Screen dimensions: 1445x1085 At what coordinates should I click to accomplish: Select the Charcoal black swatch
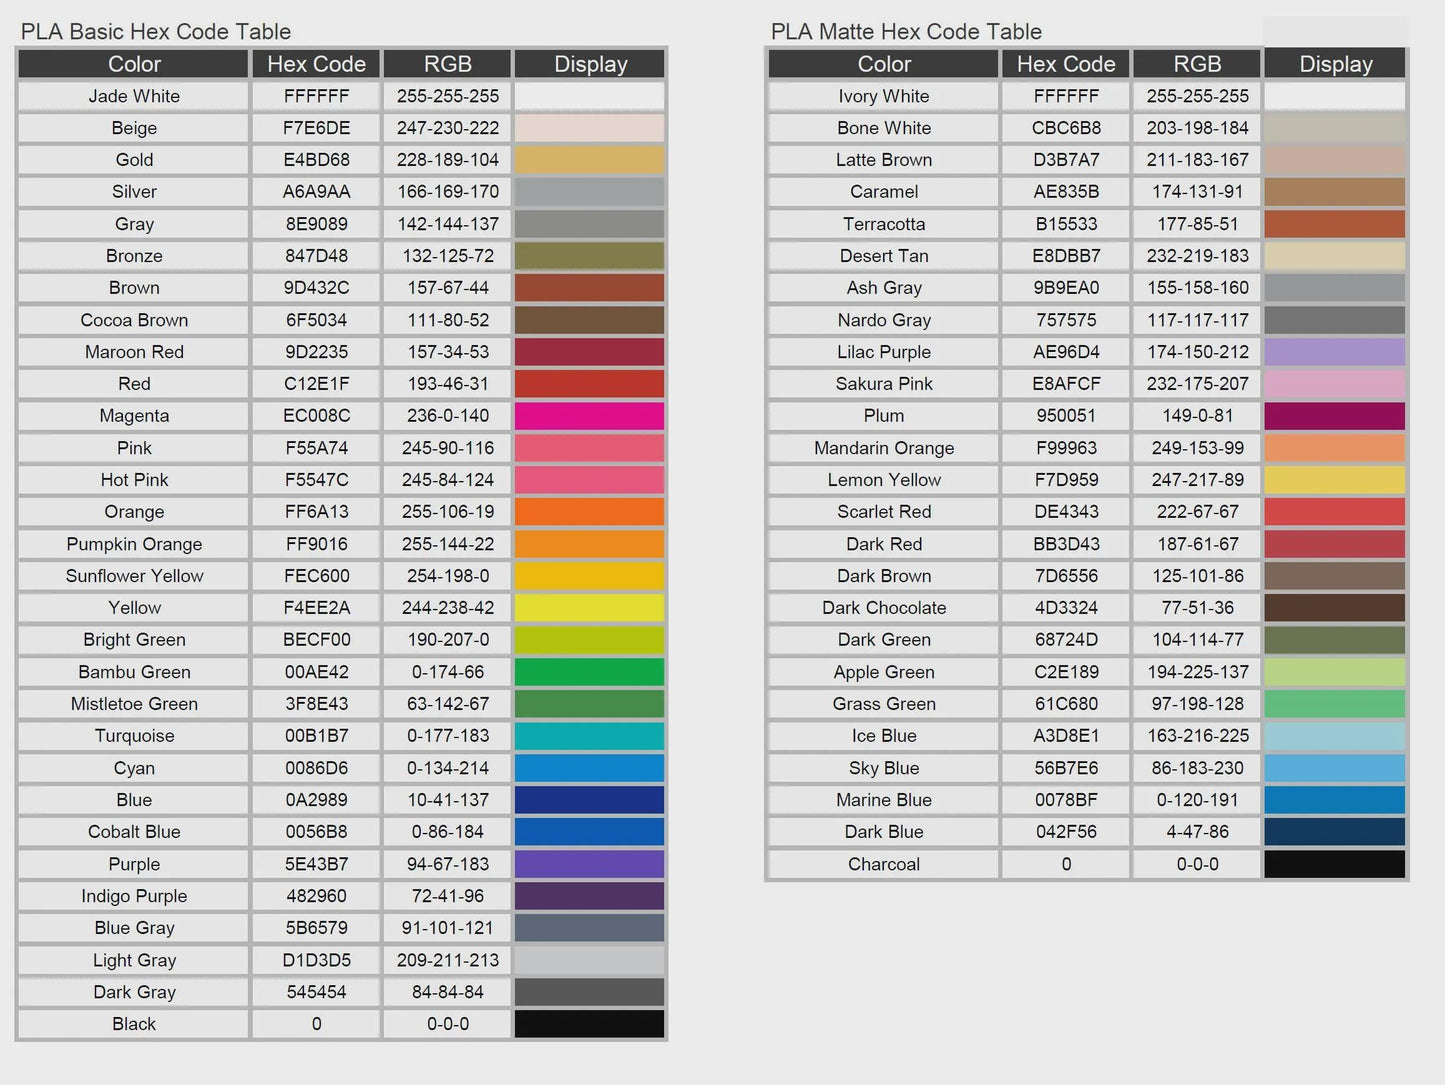click(1335, 864)
